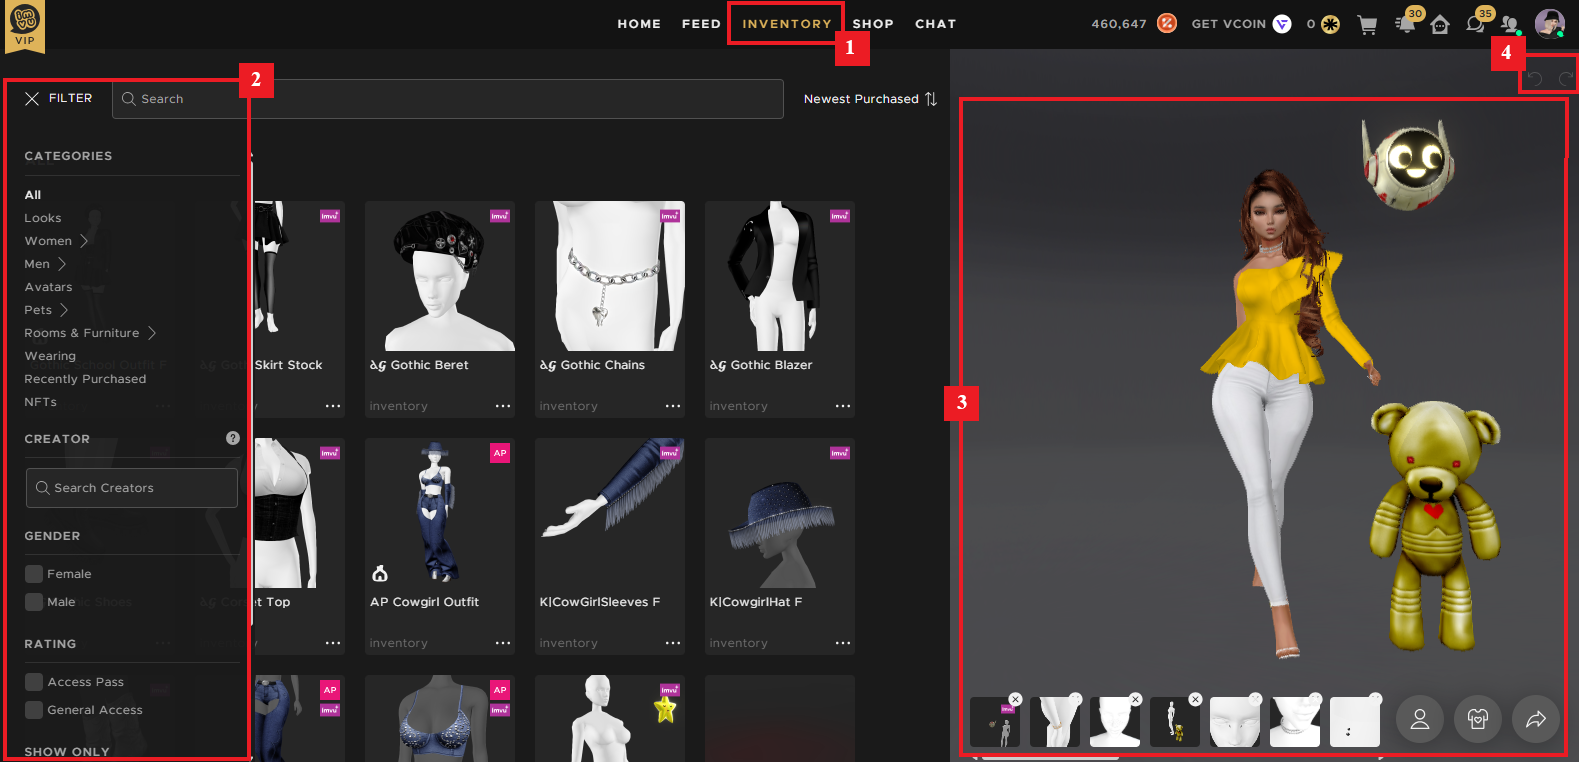Select the Gothic Chains product thumbnail
This screenshot has width=1579, height=762.
point(610,276)
